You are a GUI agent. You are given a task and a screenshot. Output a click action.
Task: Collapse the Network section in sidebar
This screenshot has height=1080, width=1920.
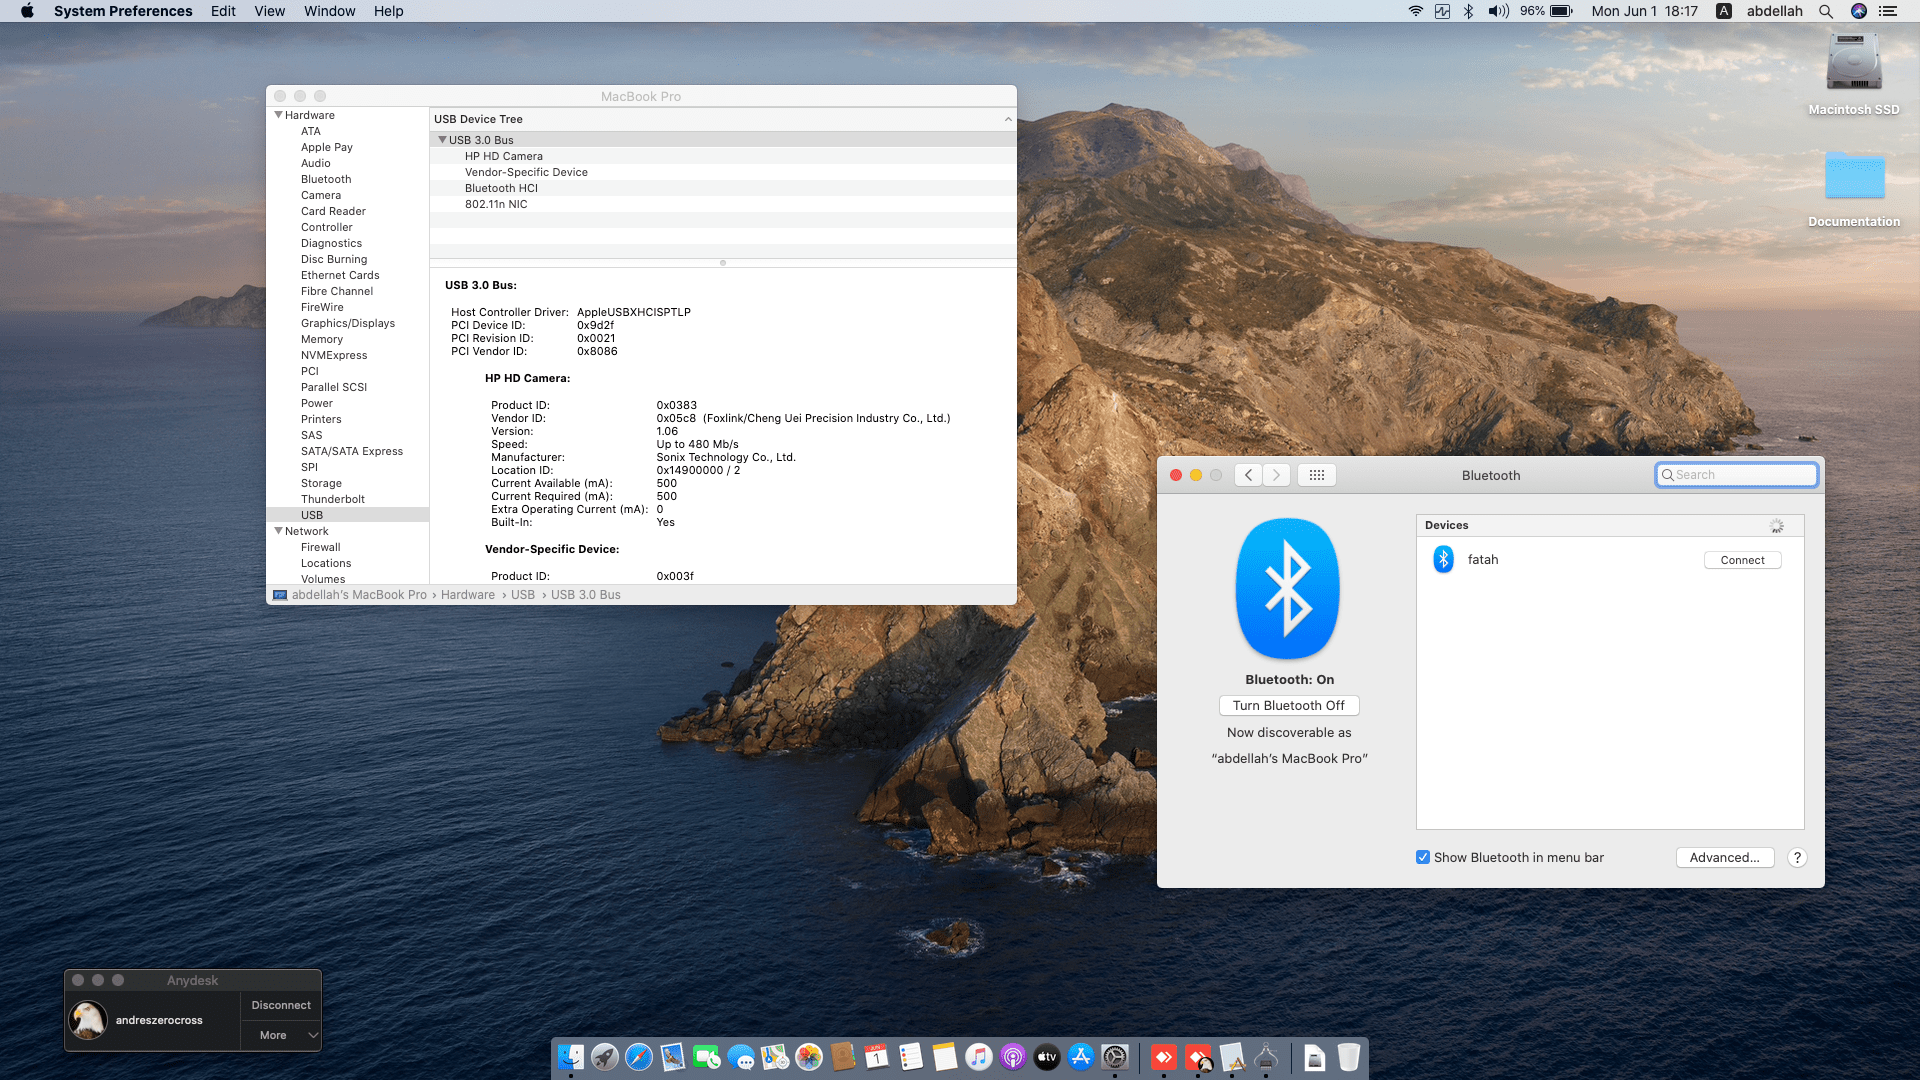pyautogui.click(x=278, y=531)
